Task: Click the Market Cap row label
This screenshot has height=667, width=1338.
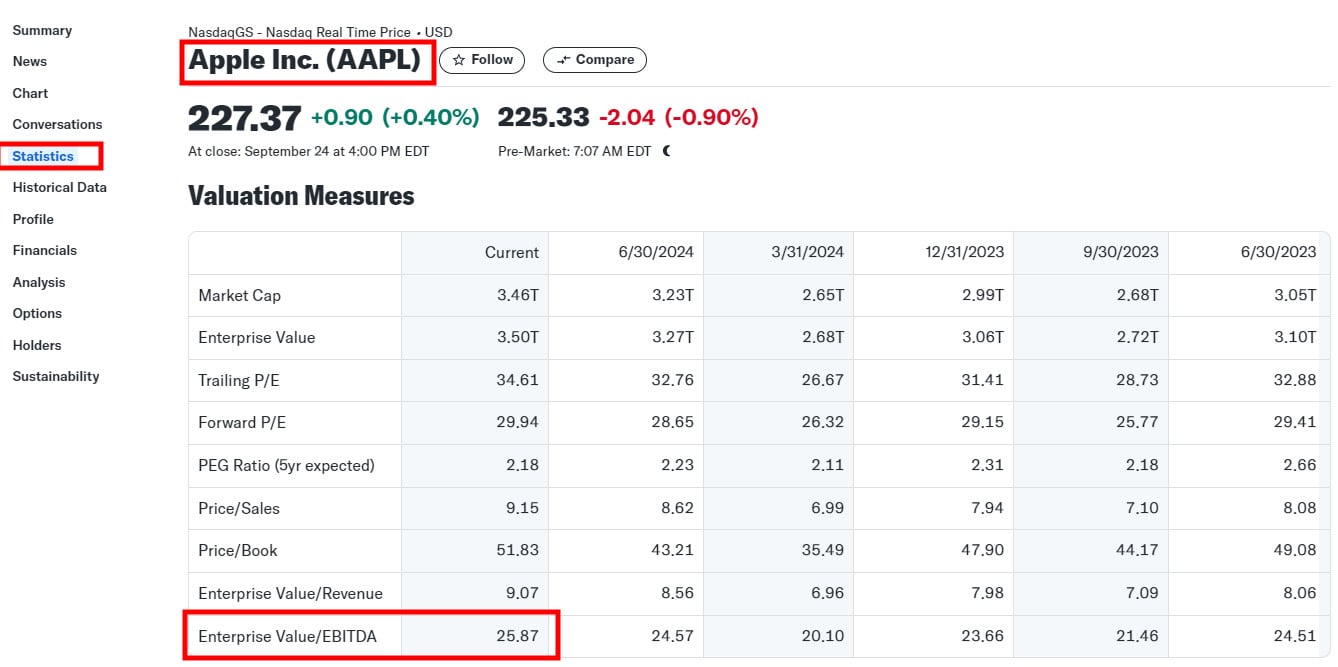Action: point(239,295)
